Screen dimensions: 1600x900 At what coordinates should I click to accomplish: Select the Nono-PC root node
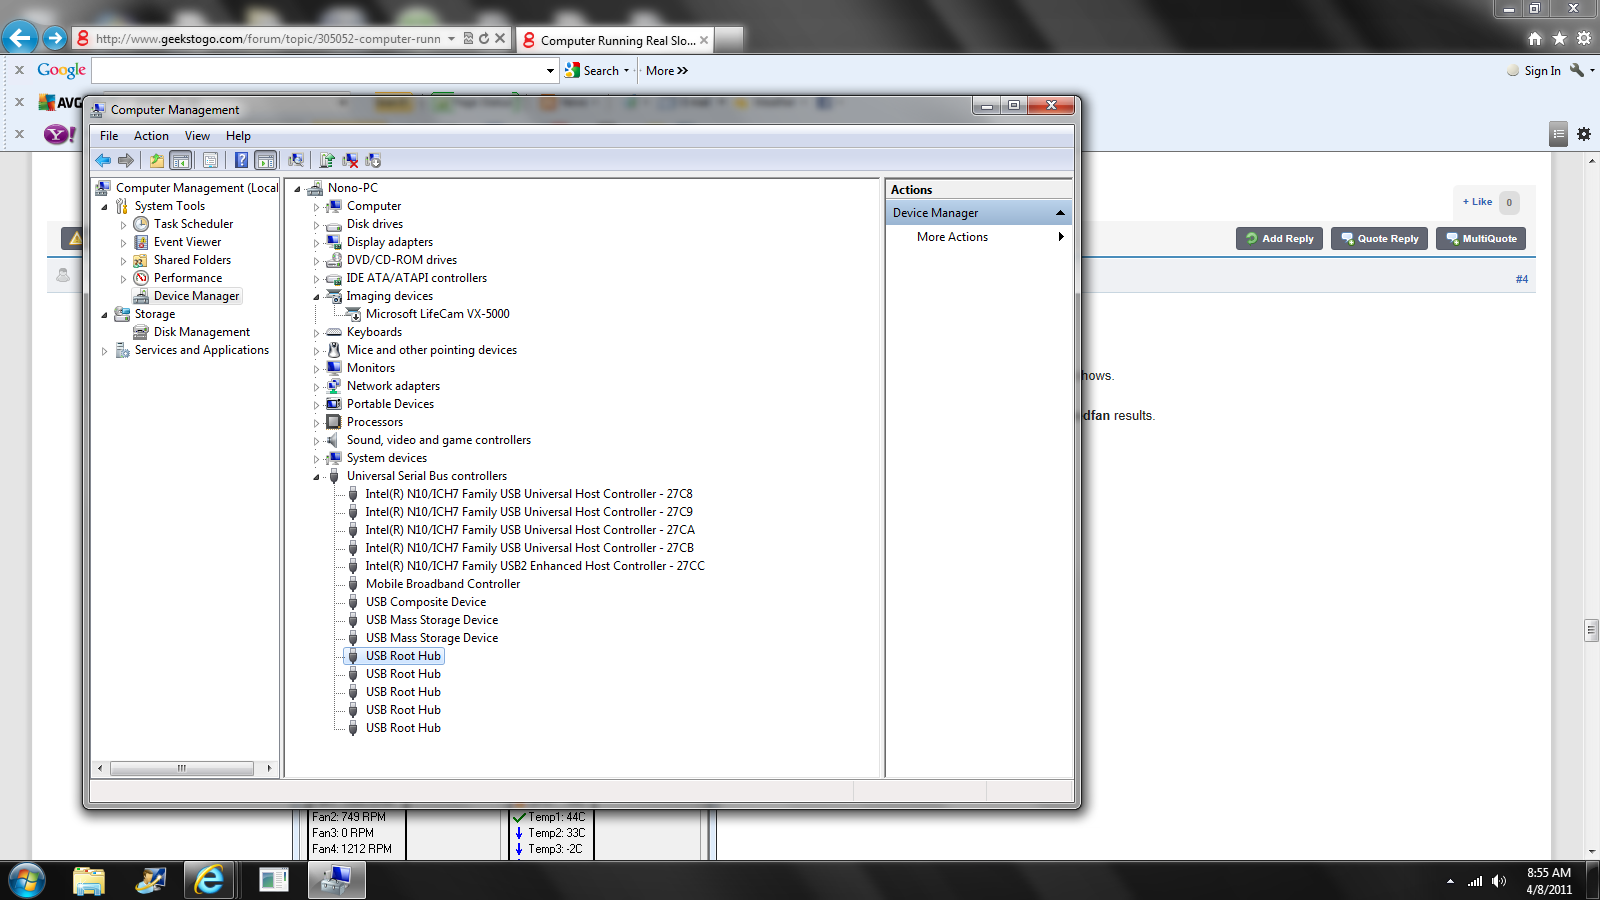(352, 188)
